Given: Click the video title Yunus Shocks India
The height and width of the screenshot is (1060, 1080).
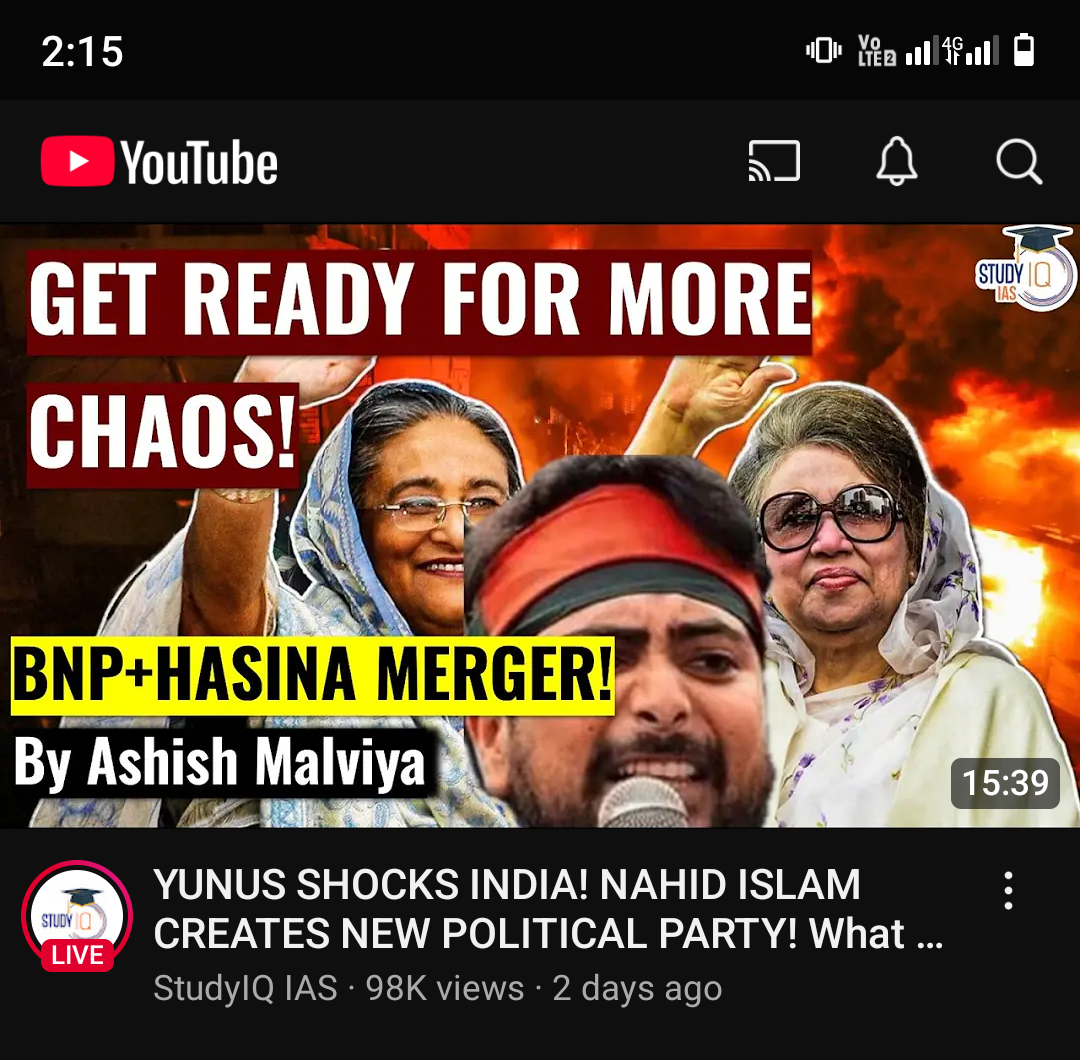Looking at the screenshot, I should 548,909.
